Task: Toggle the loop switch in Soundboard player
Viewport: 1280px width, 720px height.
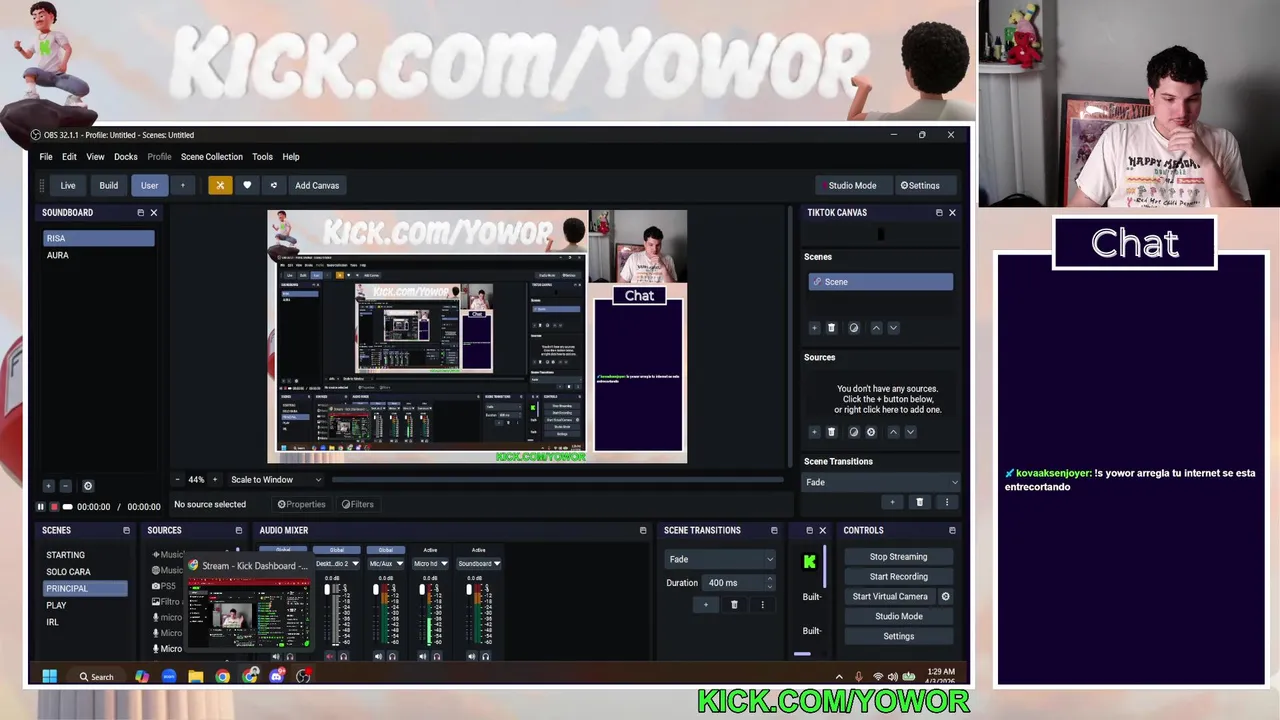Action: click(67, 507)
